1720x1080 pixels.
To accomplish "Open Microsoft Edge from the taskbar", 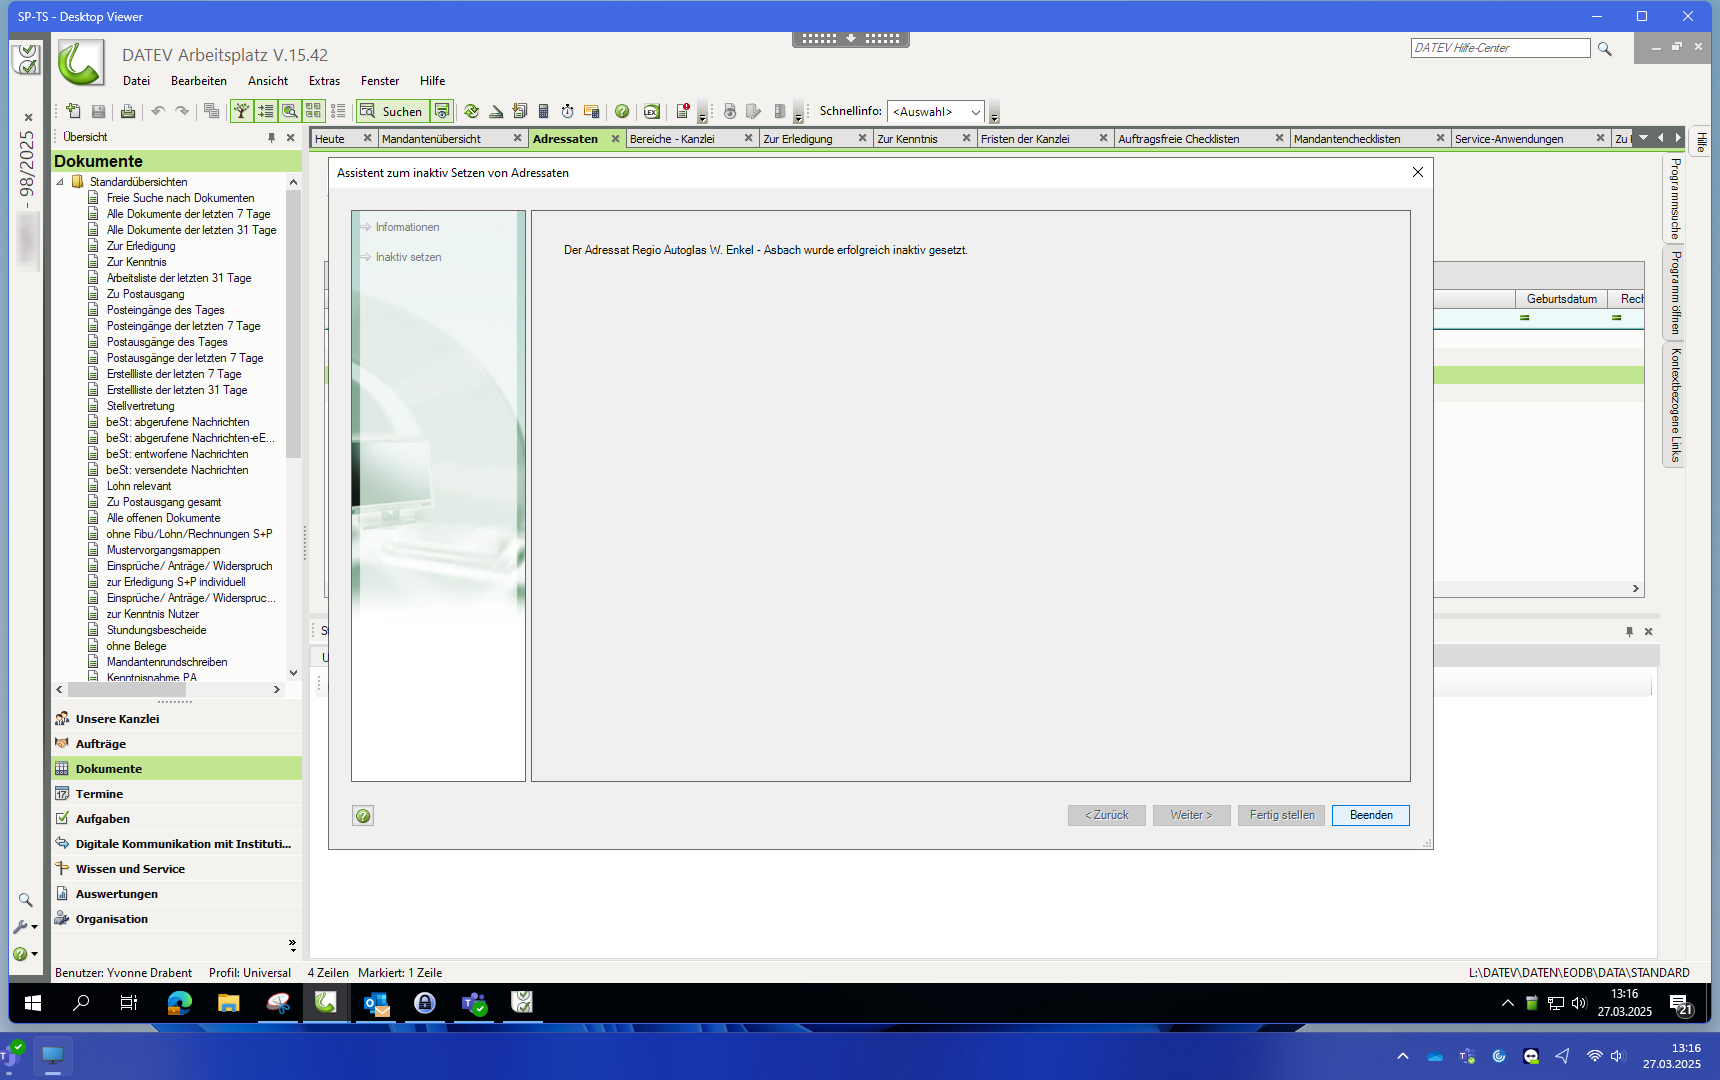I will (x=179, y=1003).
